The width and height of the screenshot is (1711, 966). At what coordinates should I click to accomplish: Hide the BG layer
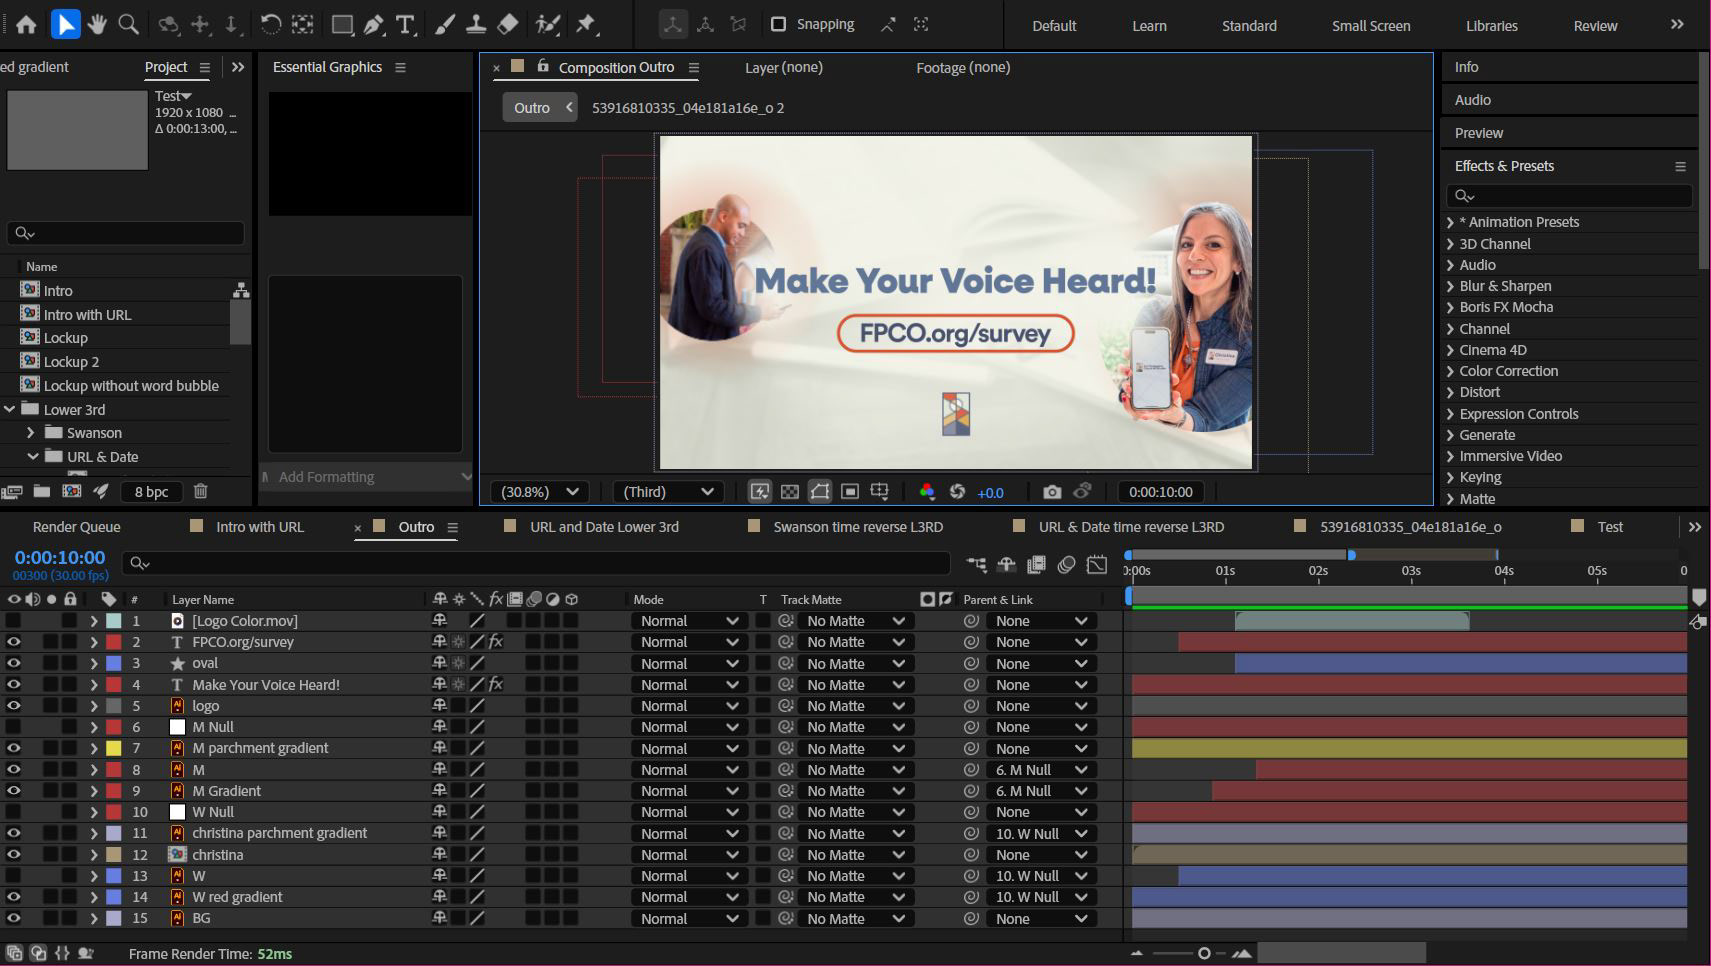click(14, 918)
